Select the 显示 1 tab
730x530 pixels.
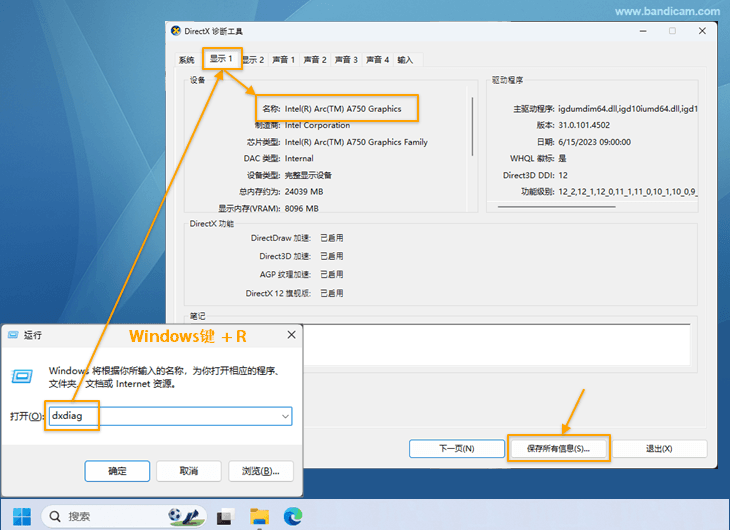pyautogui.click(x=221, y=59)
